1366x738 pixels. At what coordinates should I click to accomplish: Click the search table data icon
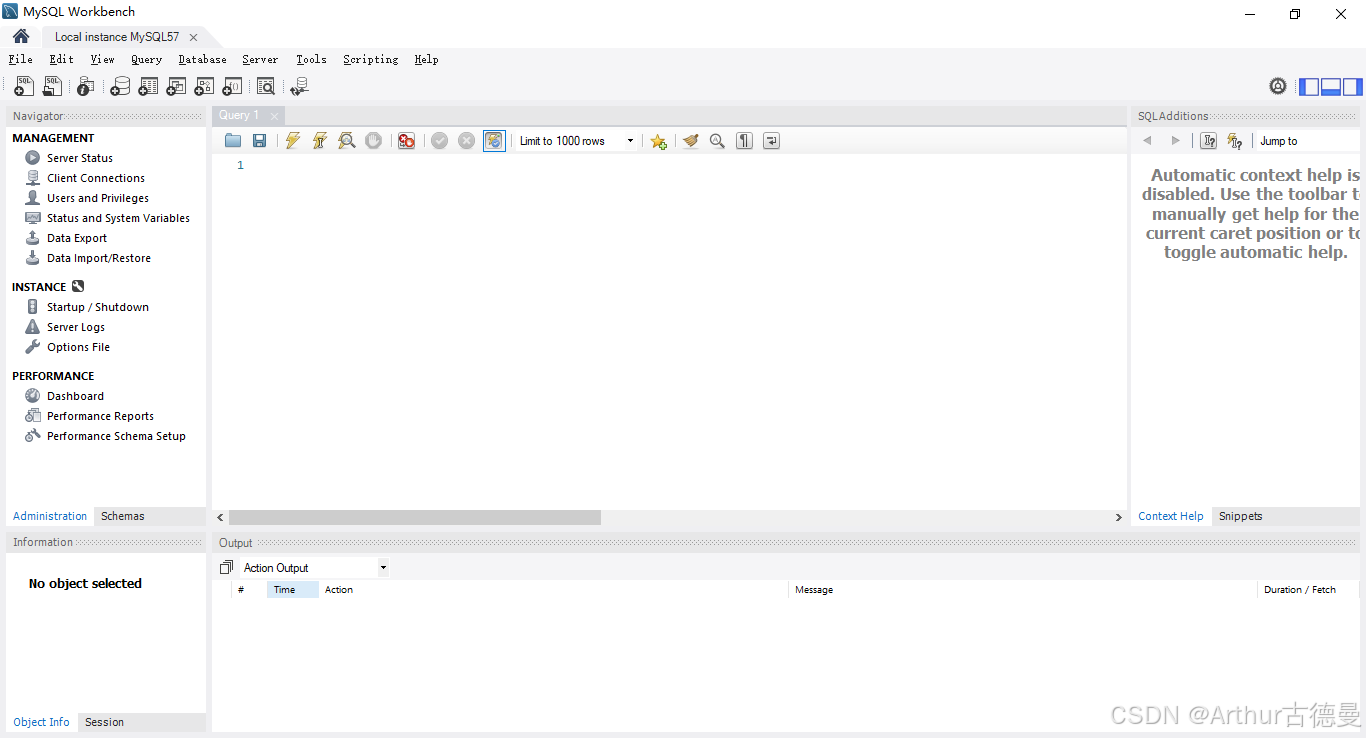point(266,87)
